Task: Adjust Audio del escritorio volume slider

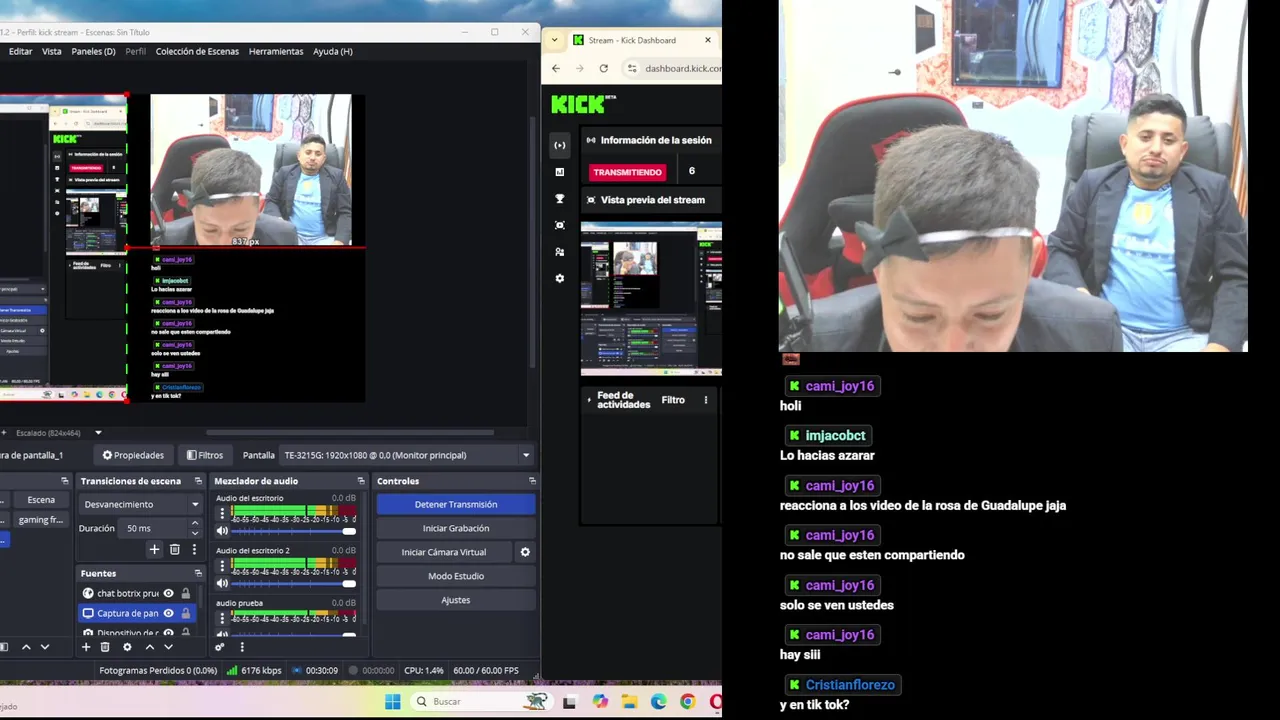Action: click(x=294, y=531)
